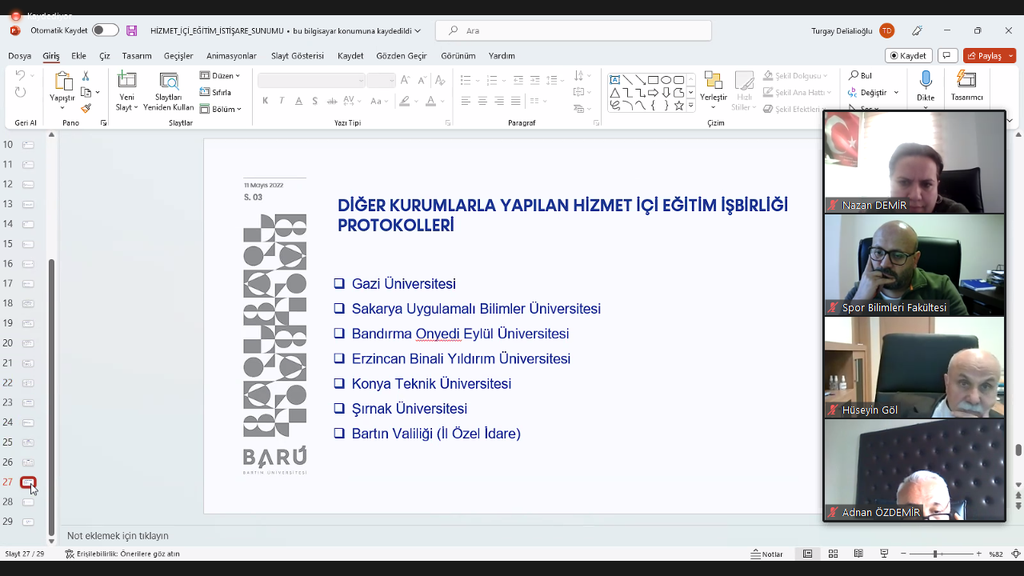1024x576 pixels.
Task: Switch to the Tasarım tab
Action: 136,56
